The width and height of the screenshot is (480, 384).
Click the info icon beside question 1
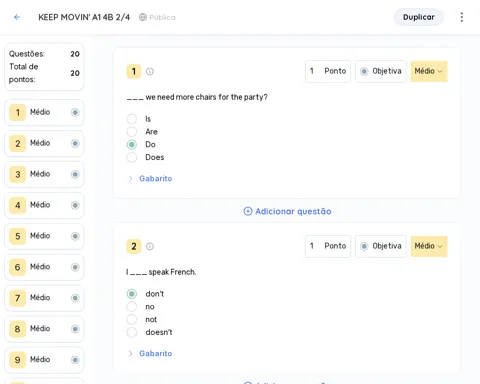click(x=150, y=71)
